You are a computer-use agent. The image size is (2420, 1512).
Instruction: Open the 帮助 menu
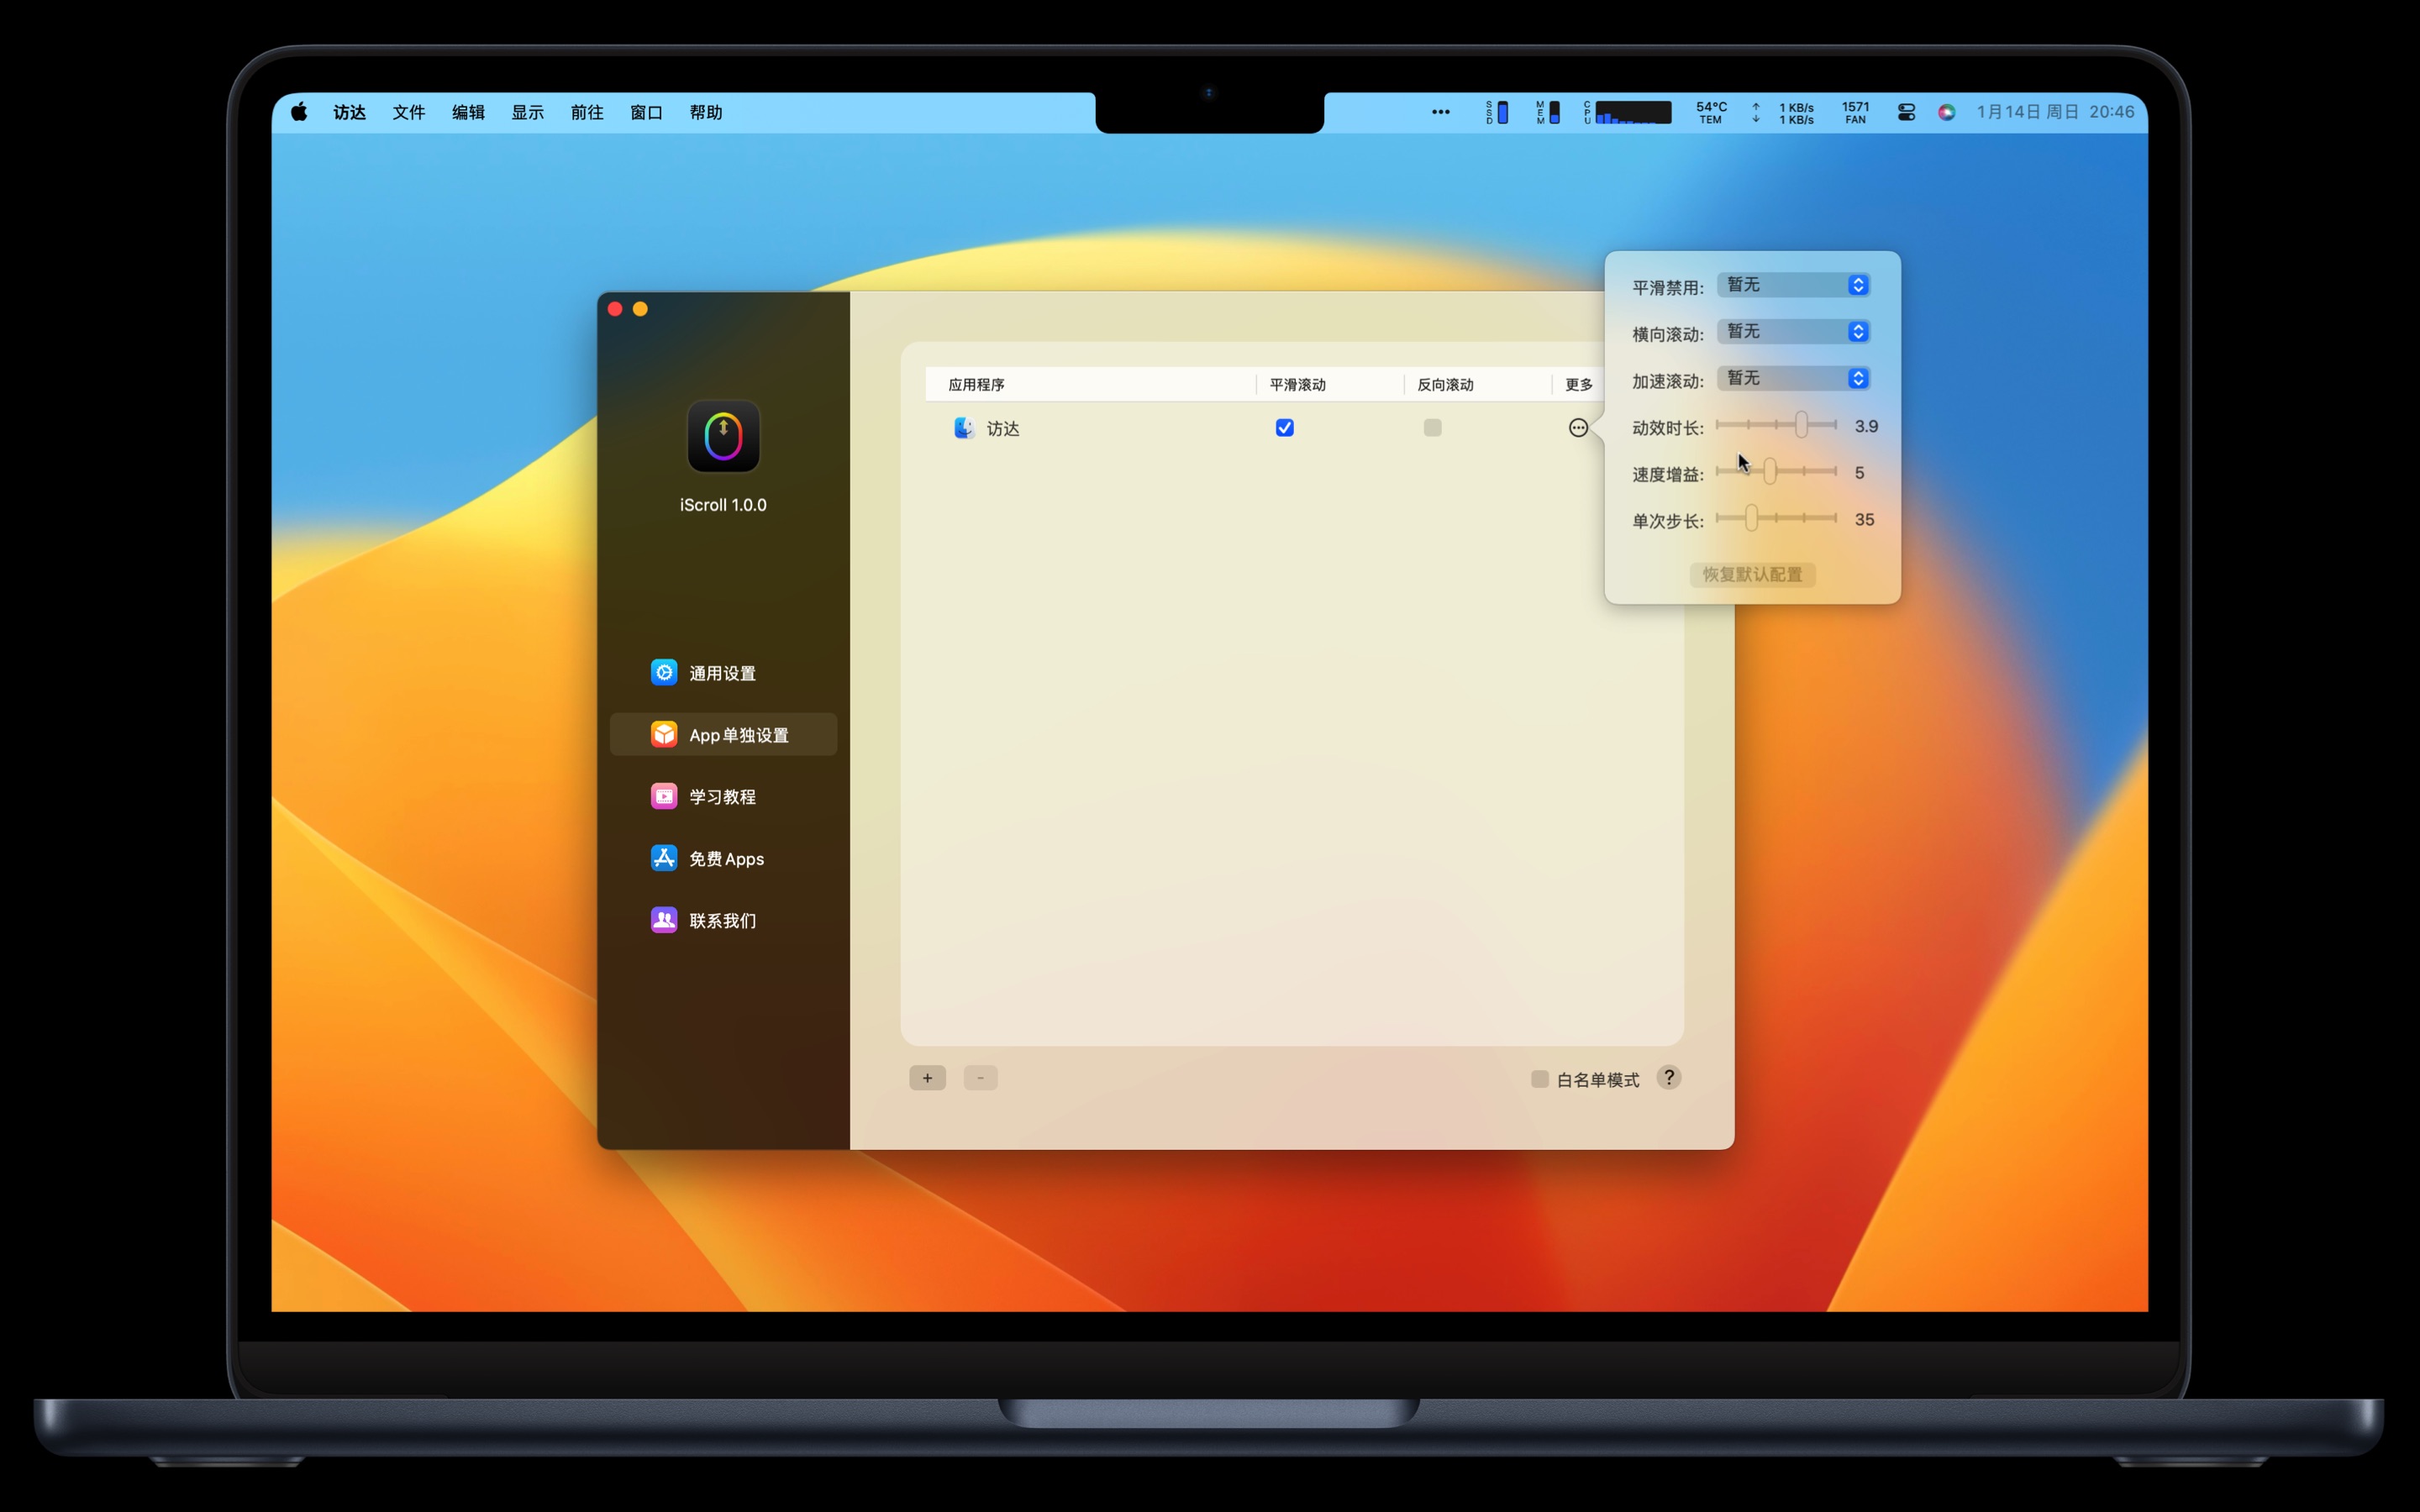705,112
